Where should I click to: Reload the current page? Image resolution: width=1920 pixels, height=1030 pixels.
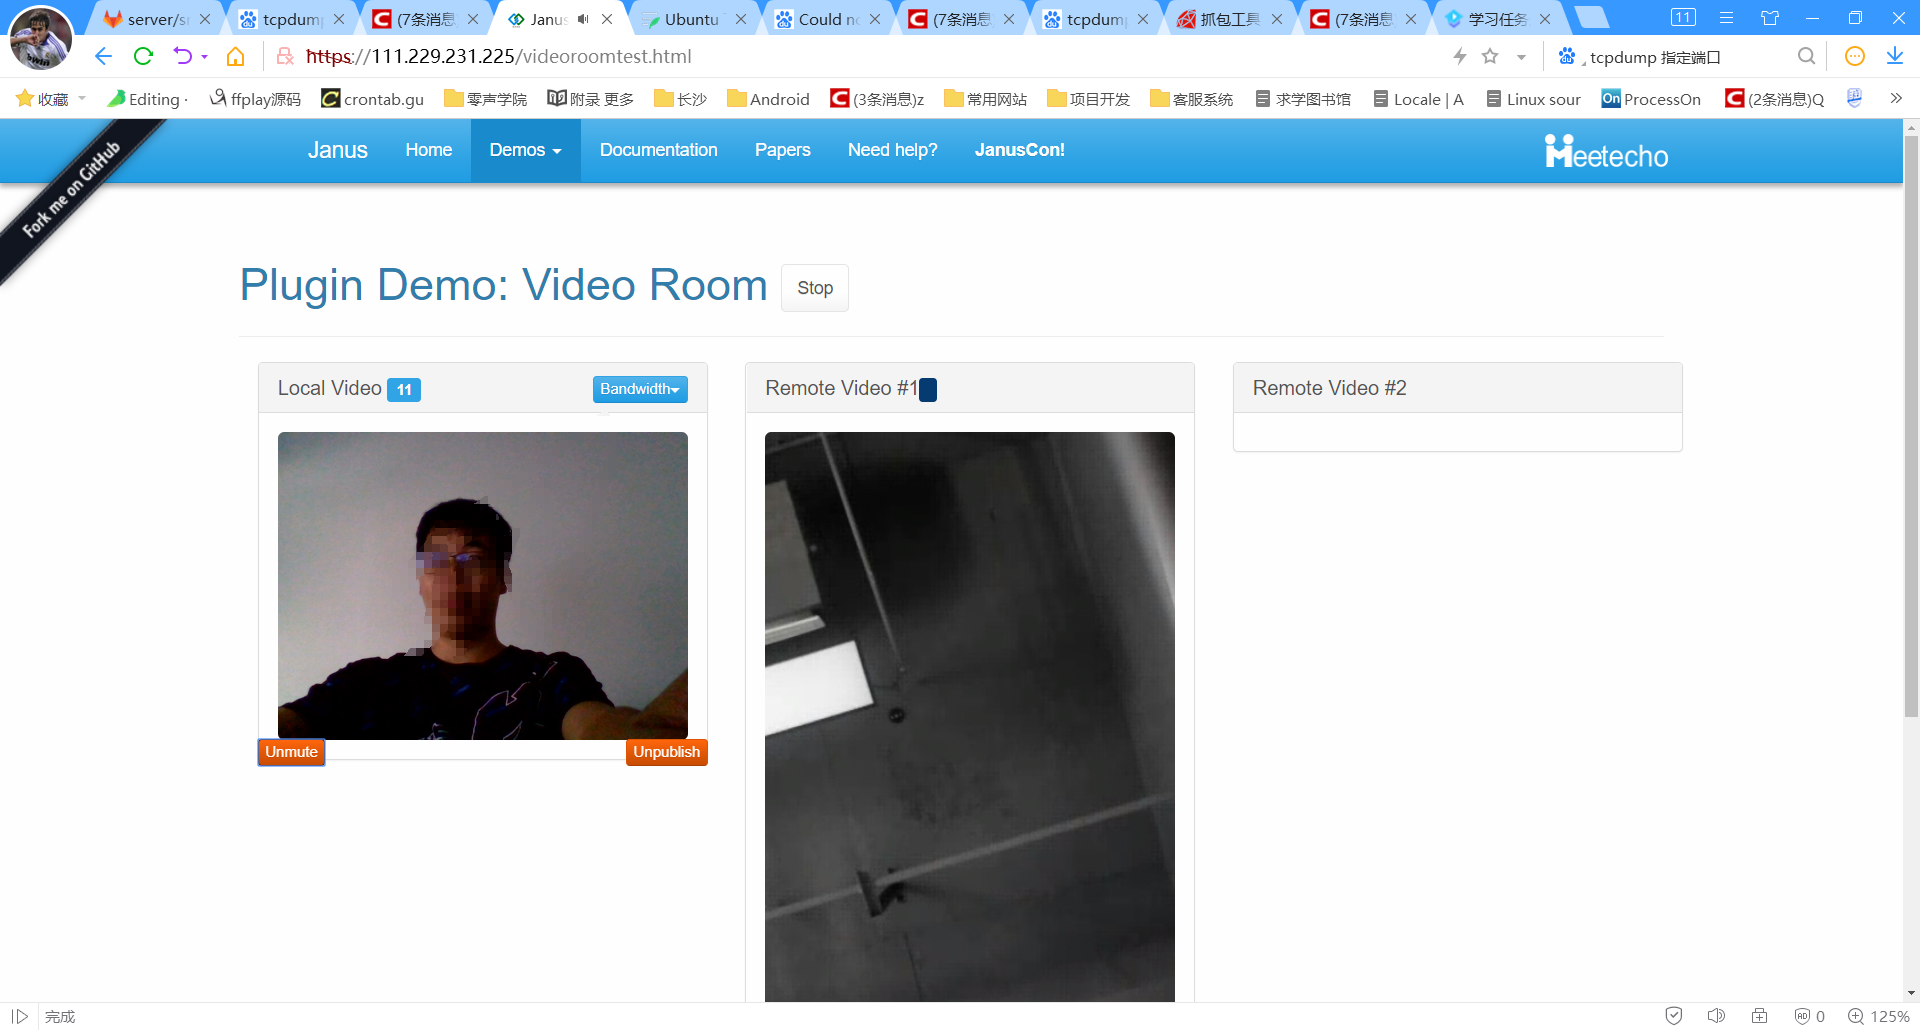[143, 57]
